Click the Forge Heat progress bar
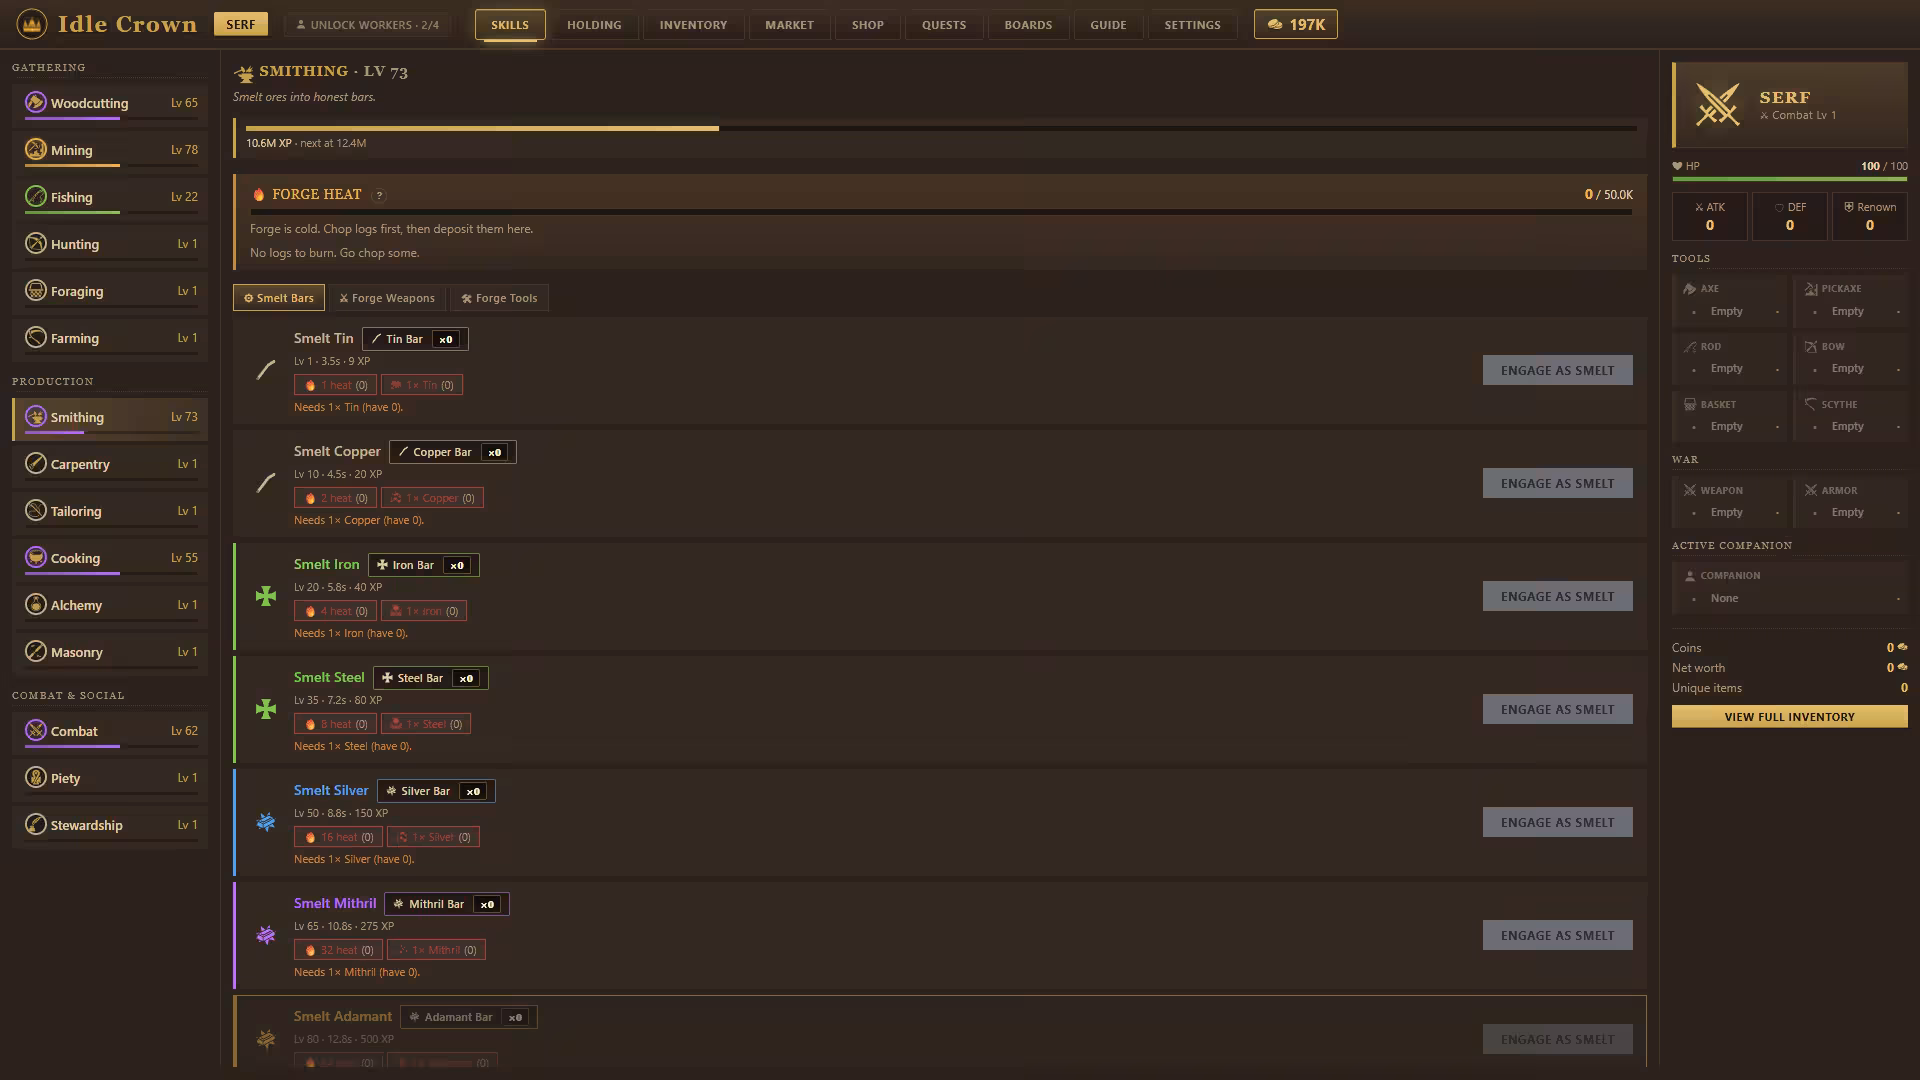Viewport: 1920px width, 1080px height. point(941,212)
